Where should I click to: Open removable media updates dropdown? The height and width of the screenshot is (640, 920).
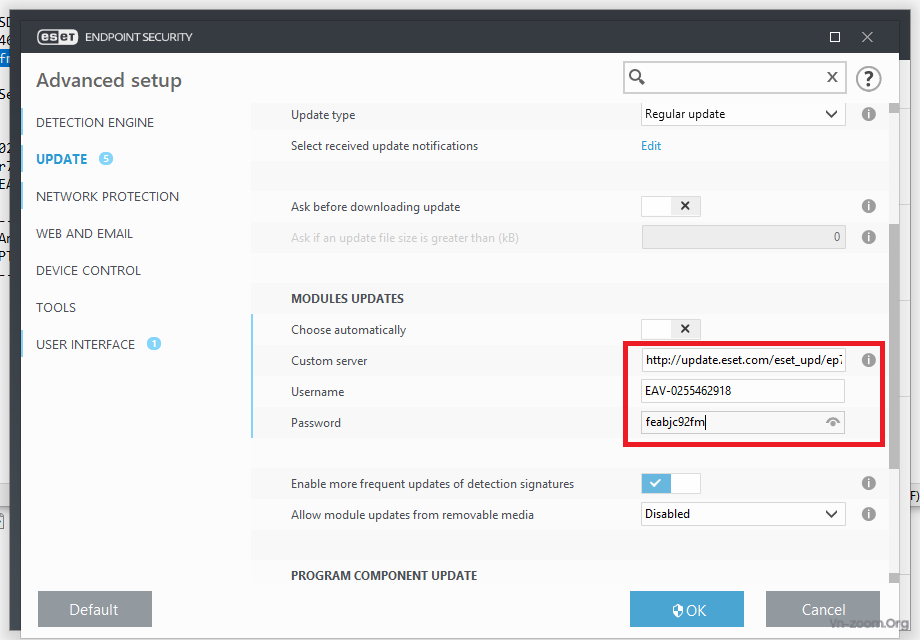(x=743, y=514)
